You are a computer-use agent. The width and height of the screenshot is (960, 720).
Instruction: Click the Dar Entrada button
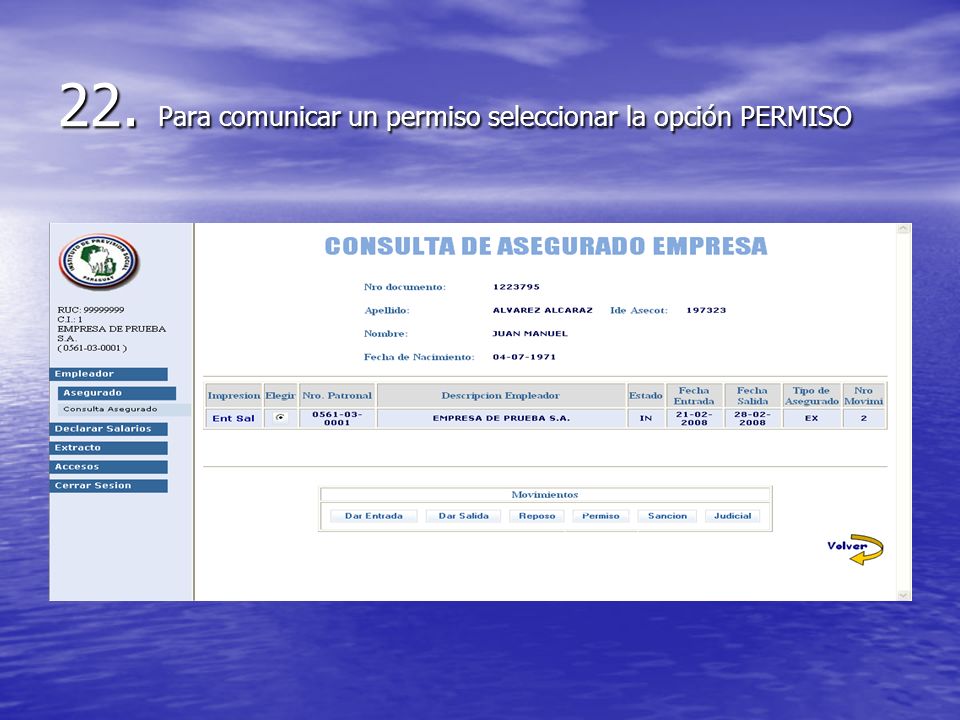pos(373,516)
